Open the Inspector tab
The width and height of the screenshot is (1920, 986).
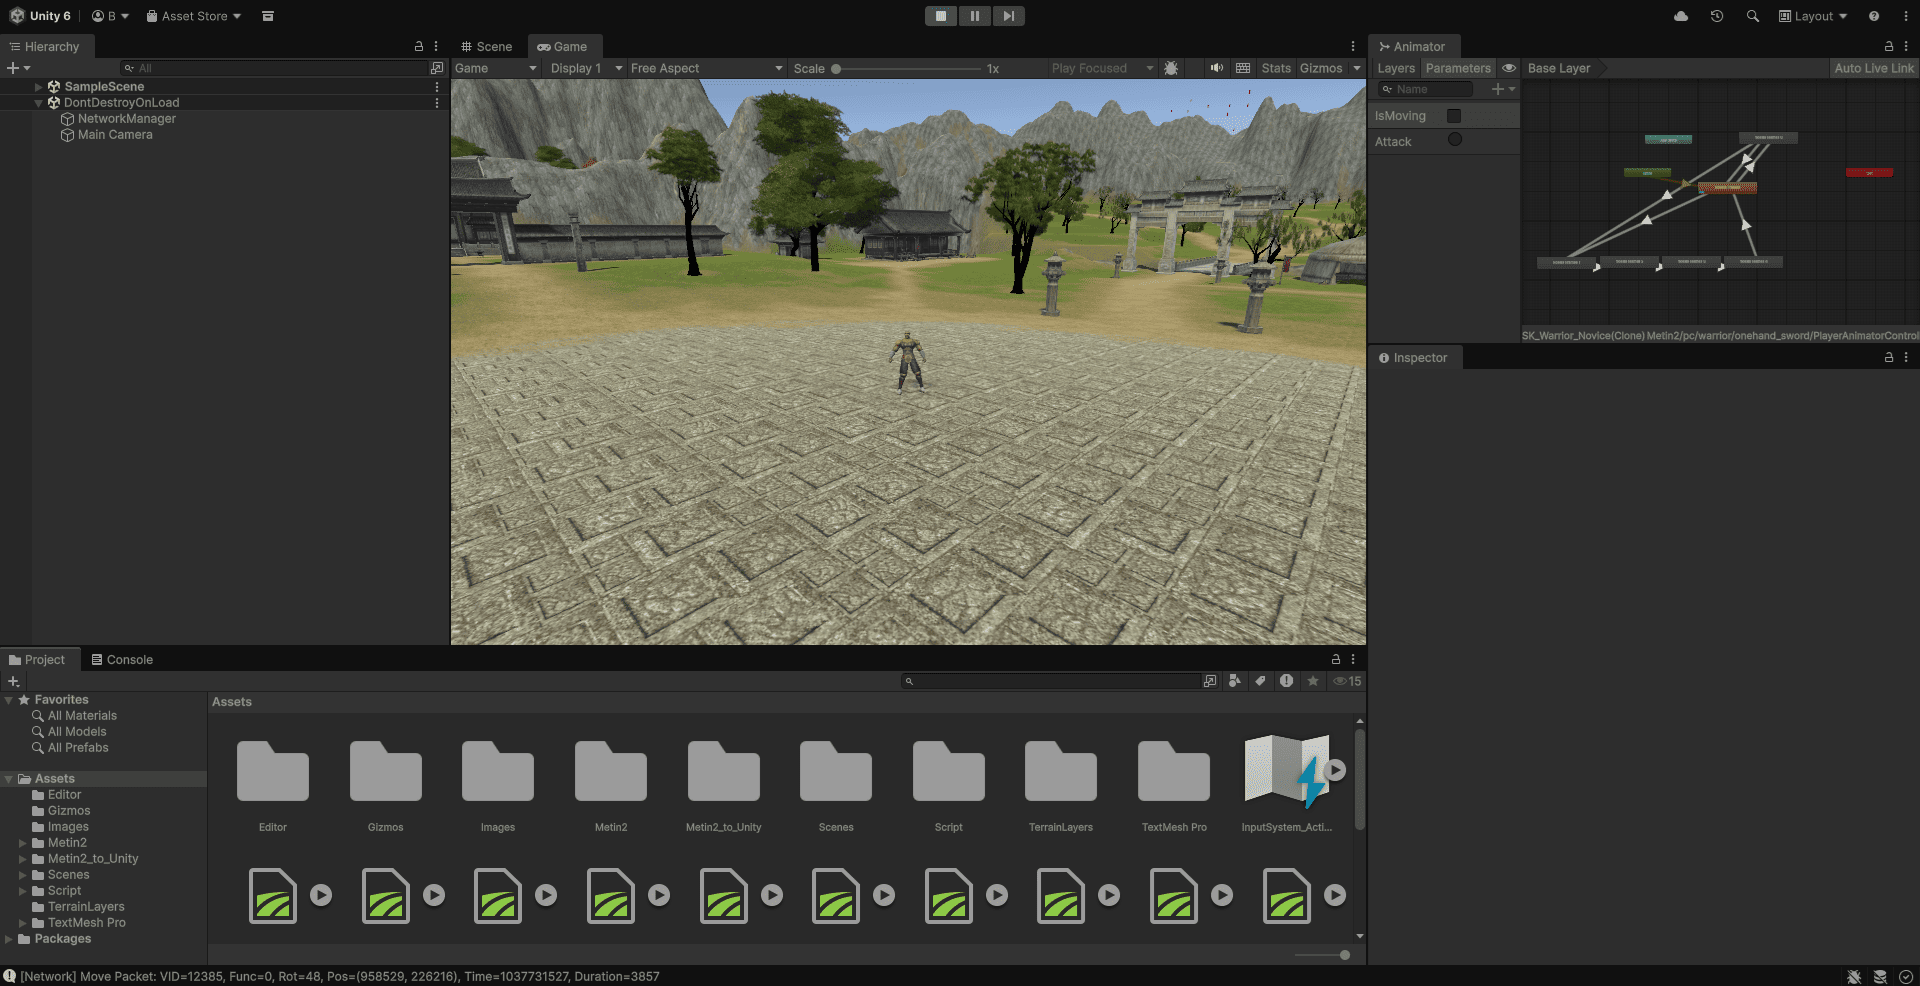(x=1413, y=358)
